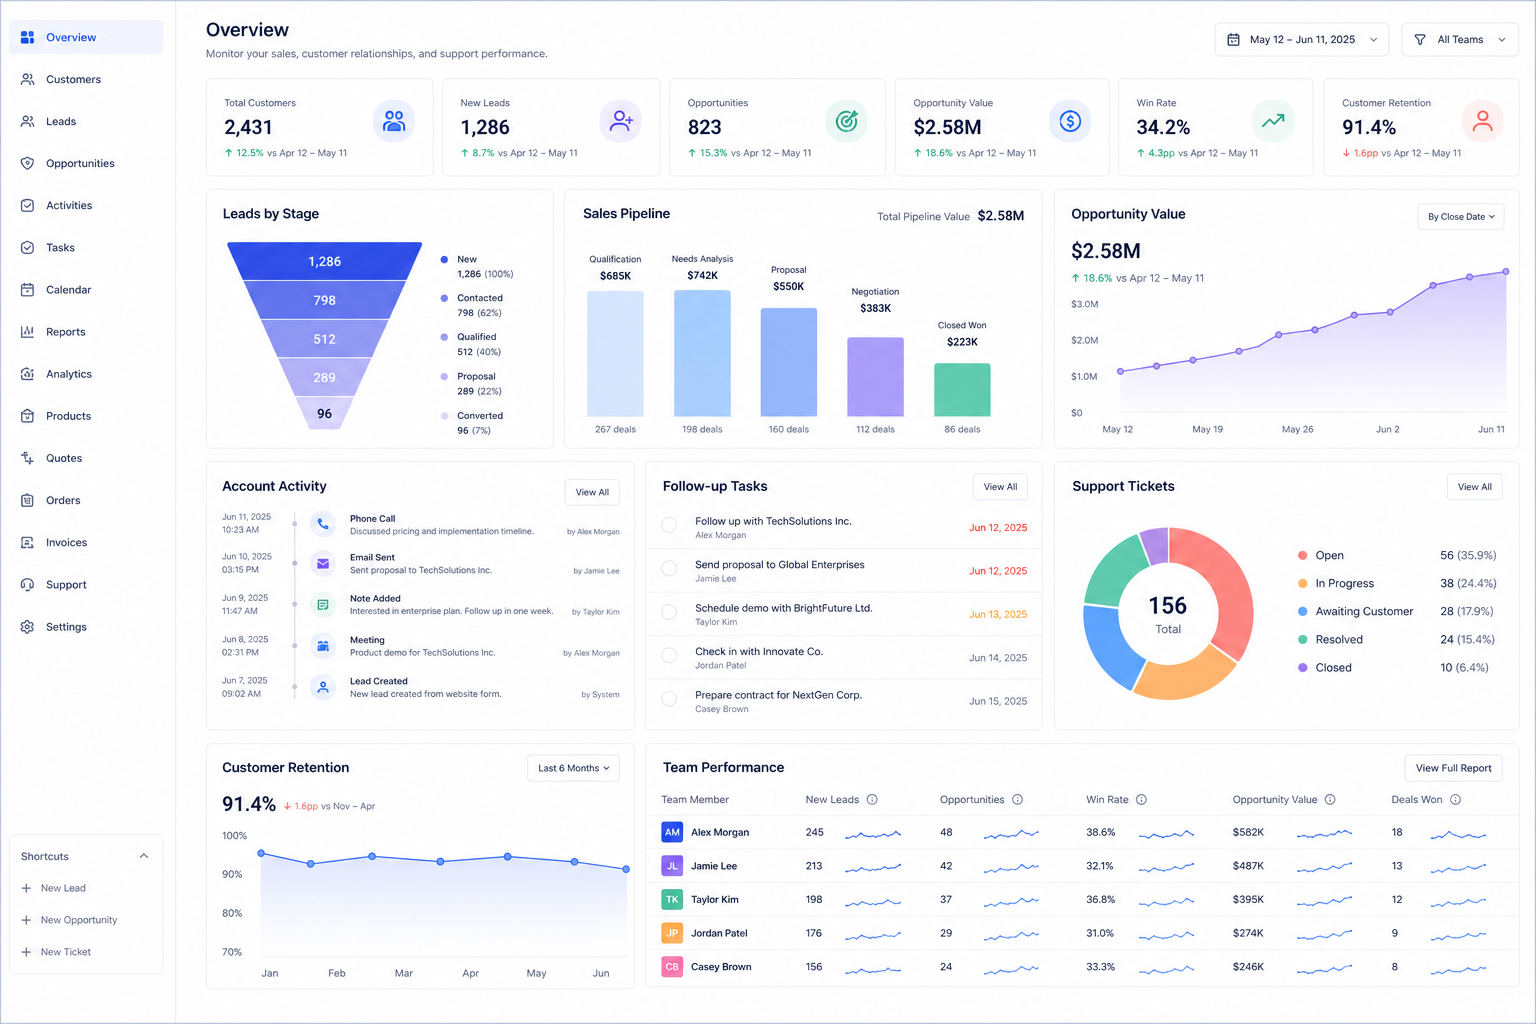Viewport: 1536px width, 1024px height.
Task: Tick the 'Schedule demo with BrightFuture Ltd.' checkbox
Action: pos(669,612)
